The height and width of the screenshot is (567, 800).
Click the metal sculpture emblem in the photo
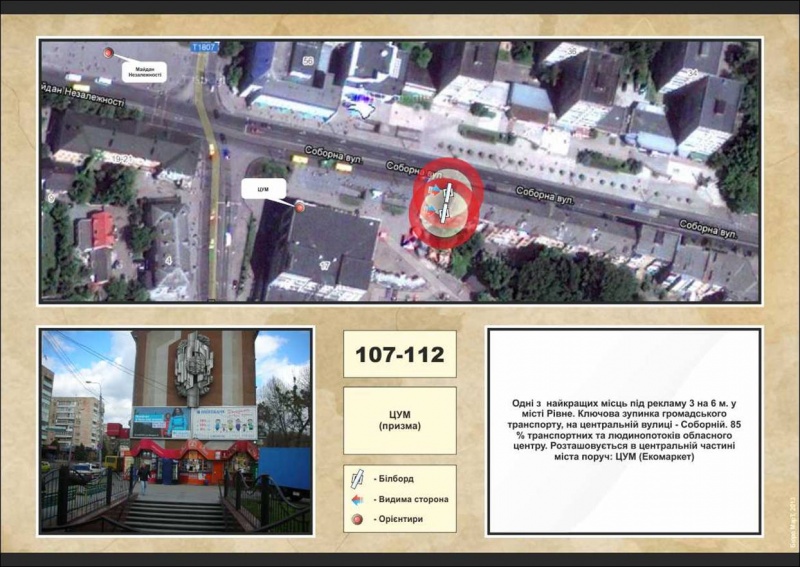pyautogui.click(x=194, y=366)
